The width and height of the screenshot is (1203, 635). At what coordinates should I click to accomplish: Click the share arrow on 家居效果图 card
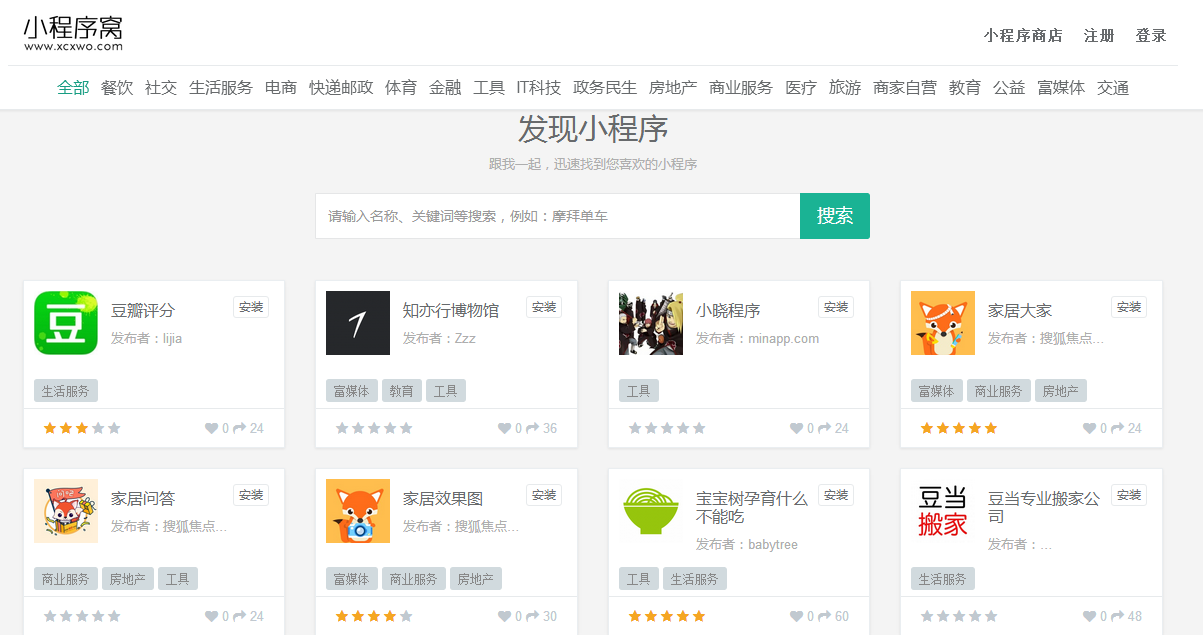(x=532, y=616)
